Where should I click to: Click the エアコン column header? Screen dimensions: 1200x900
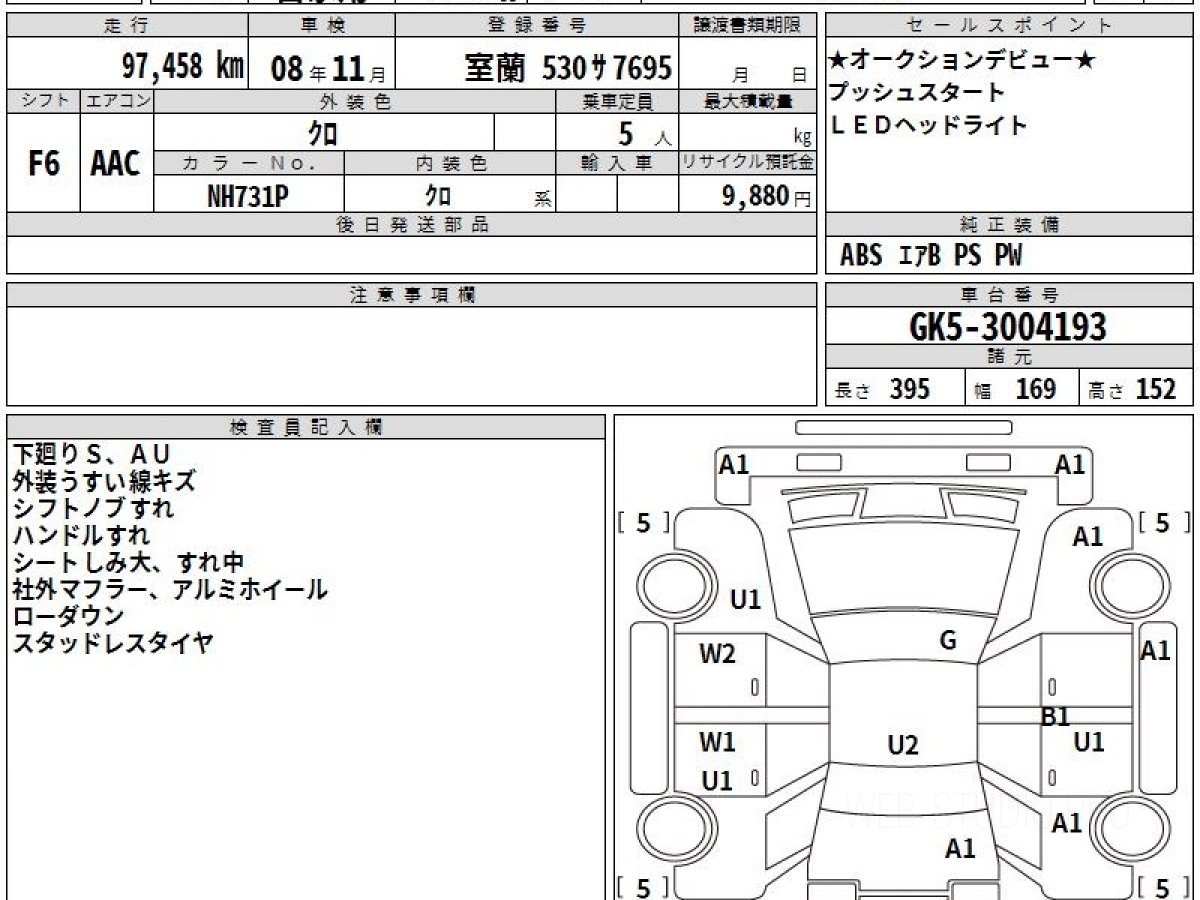pyautogui.click(x=117, y=101)
